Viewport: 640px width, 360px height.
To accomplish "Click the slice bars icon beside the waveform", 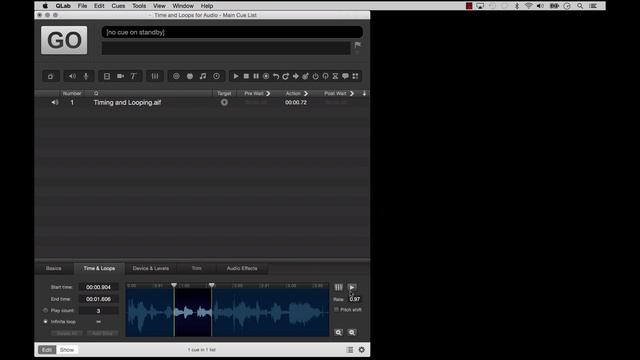I will [338, 287].
